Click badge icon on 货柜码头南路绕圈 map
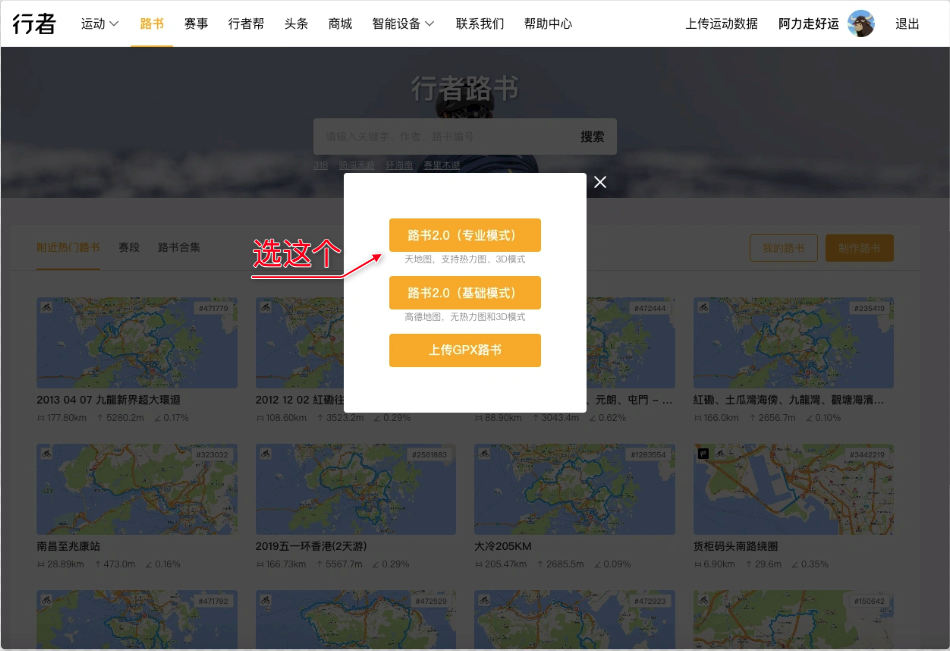 (703, 454)
